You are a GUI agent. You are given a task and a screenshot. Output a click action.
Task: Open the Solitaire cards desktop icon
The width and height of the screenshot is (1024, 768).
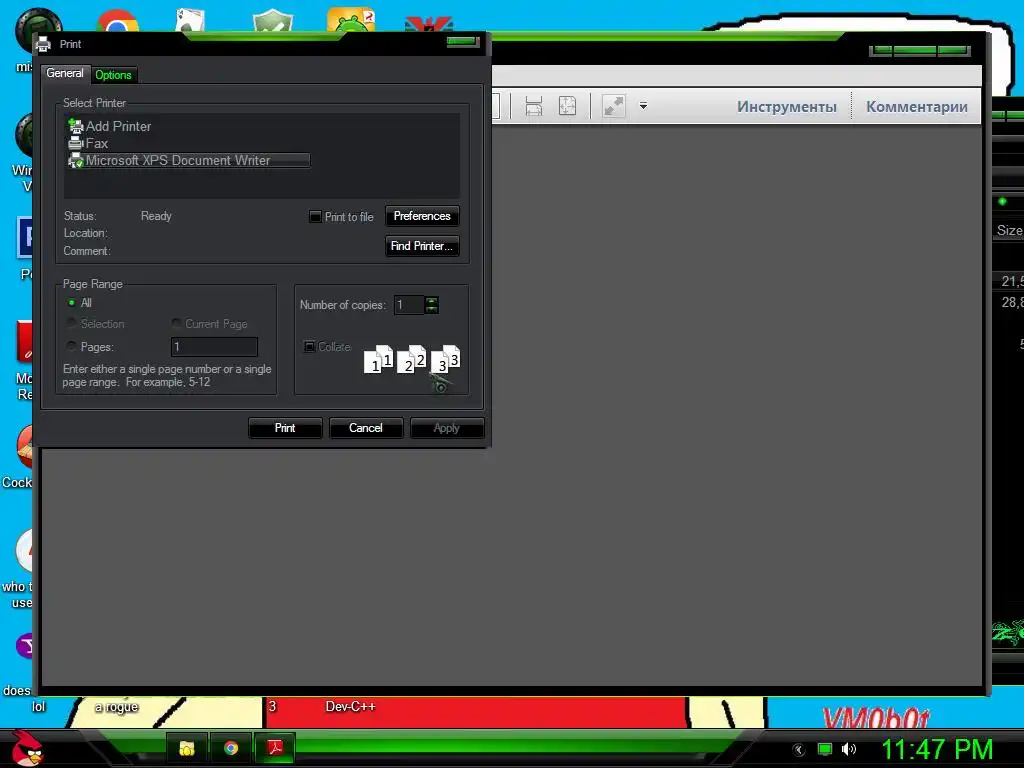[x=191, y=21]
